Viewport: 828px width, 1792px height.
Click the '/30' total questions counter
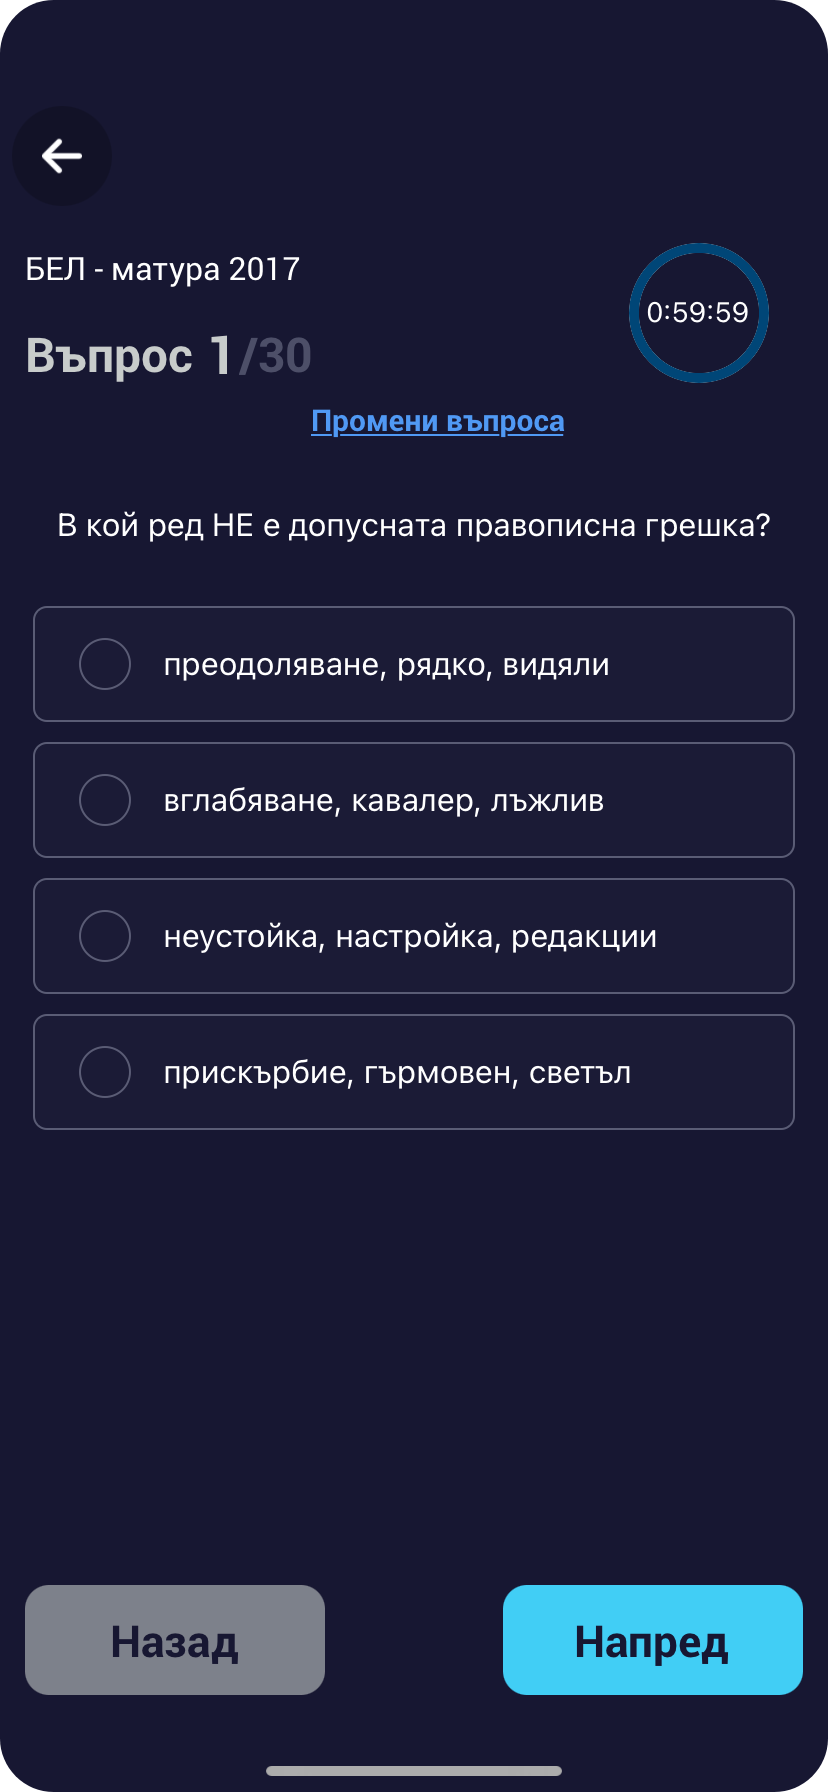point(276,356)
